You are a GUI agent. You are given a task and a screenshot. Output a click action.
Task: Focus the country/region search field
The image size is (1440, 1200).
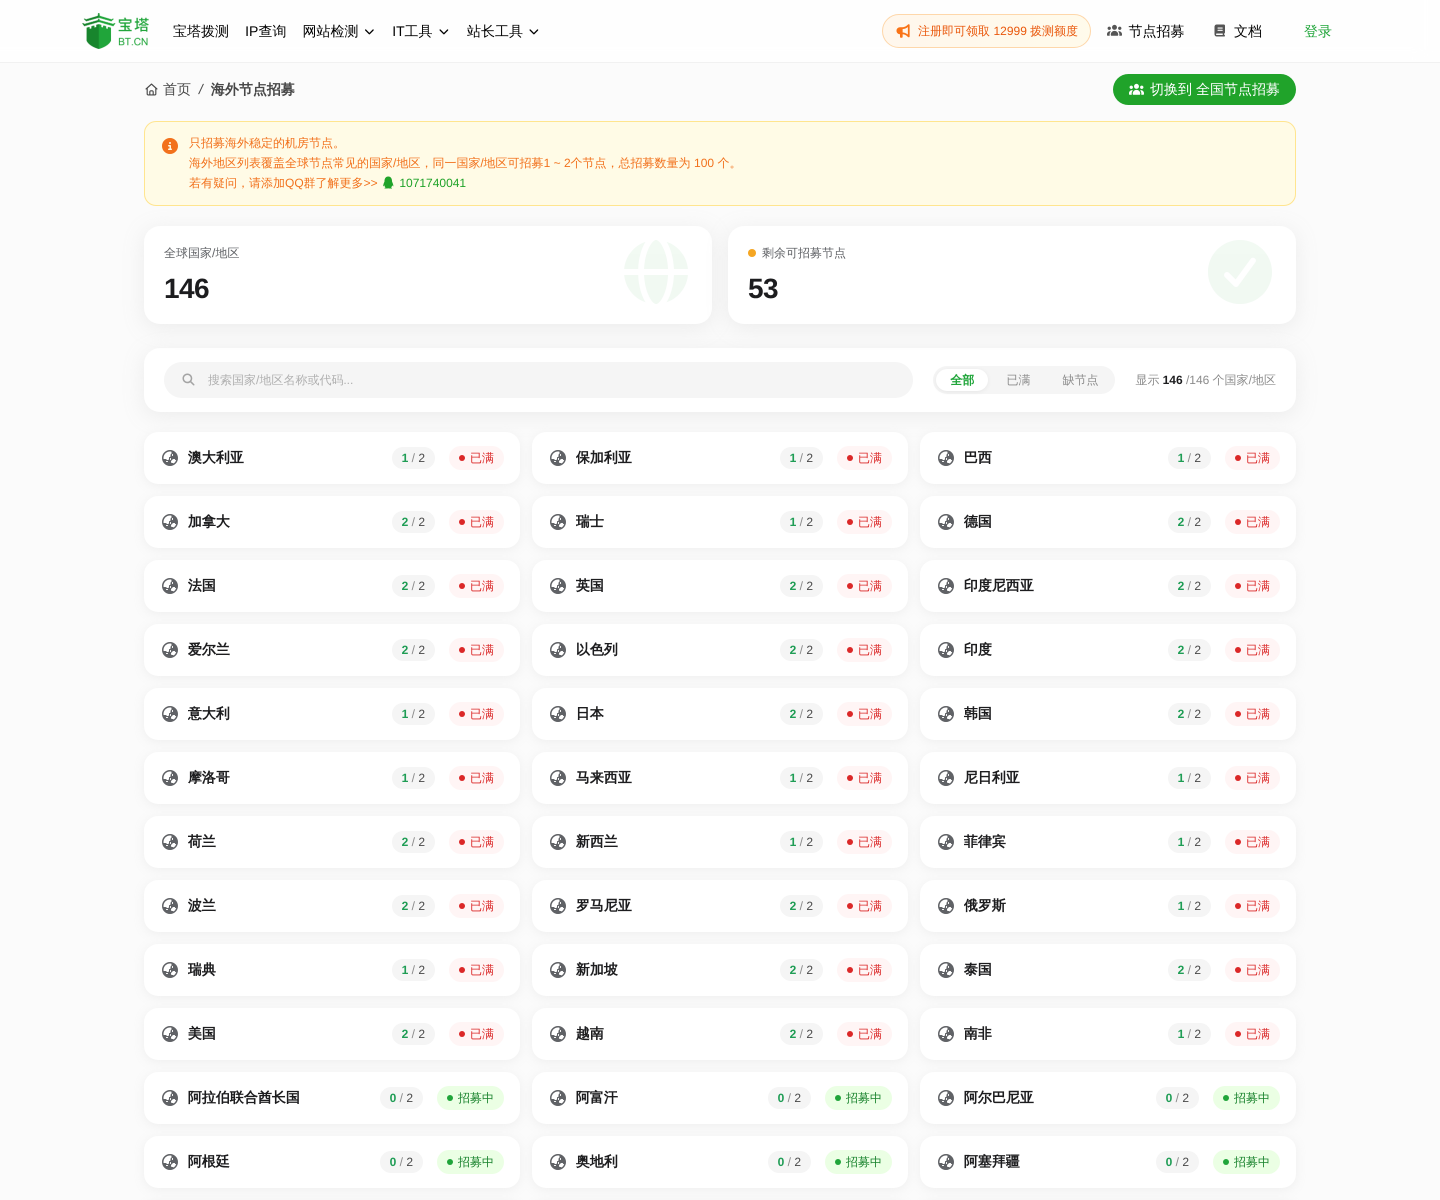[x=538, y=380]
